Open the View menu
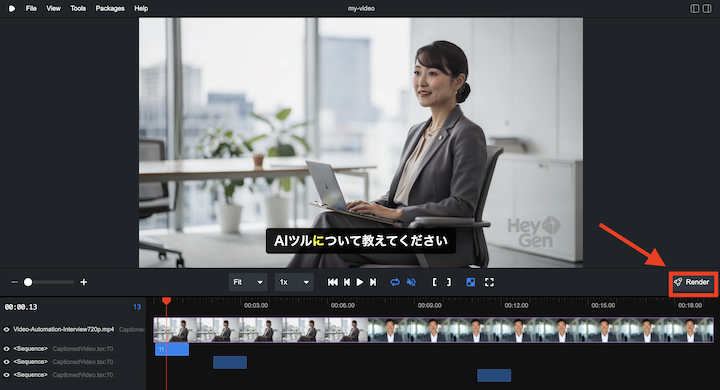 (x=53, y=8)
